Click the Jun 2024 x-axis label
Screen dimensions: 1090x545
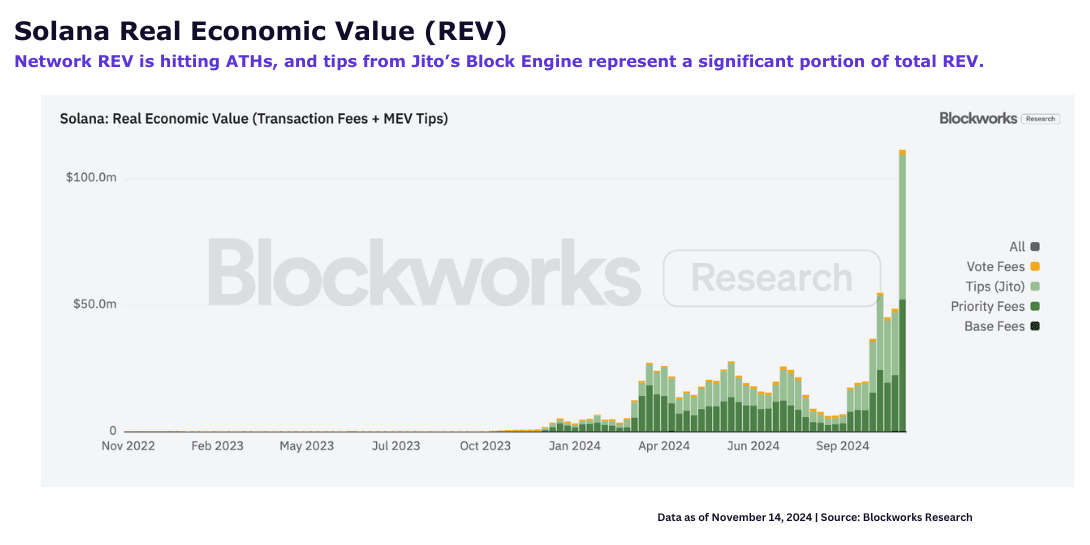pos(754,446)
